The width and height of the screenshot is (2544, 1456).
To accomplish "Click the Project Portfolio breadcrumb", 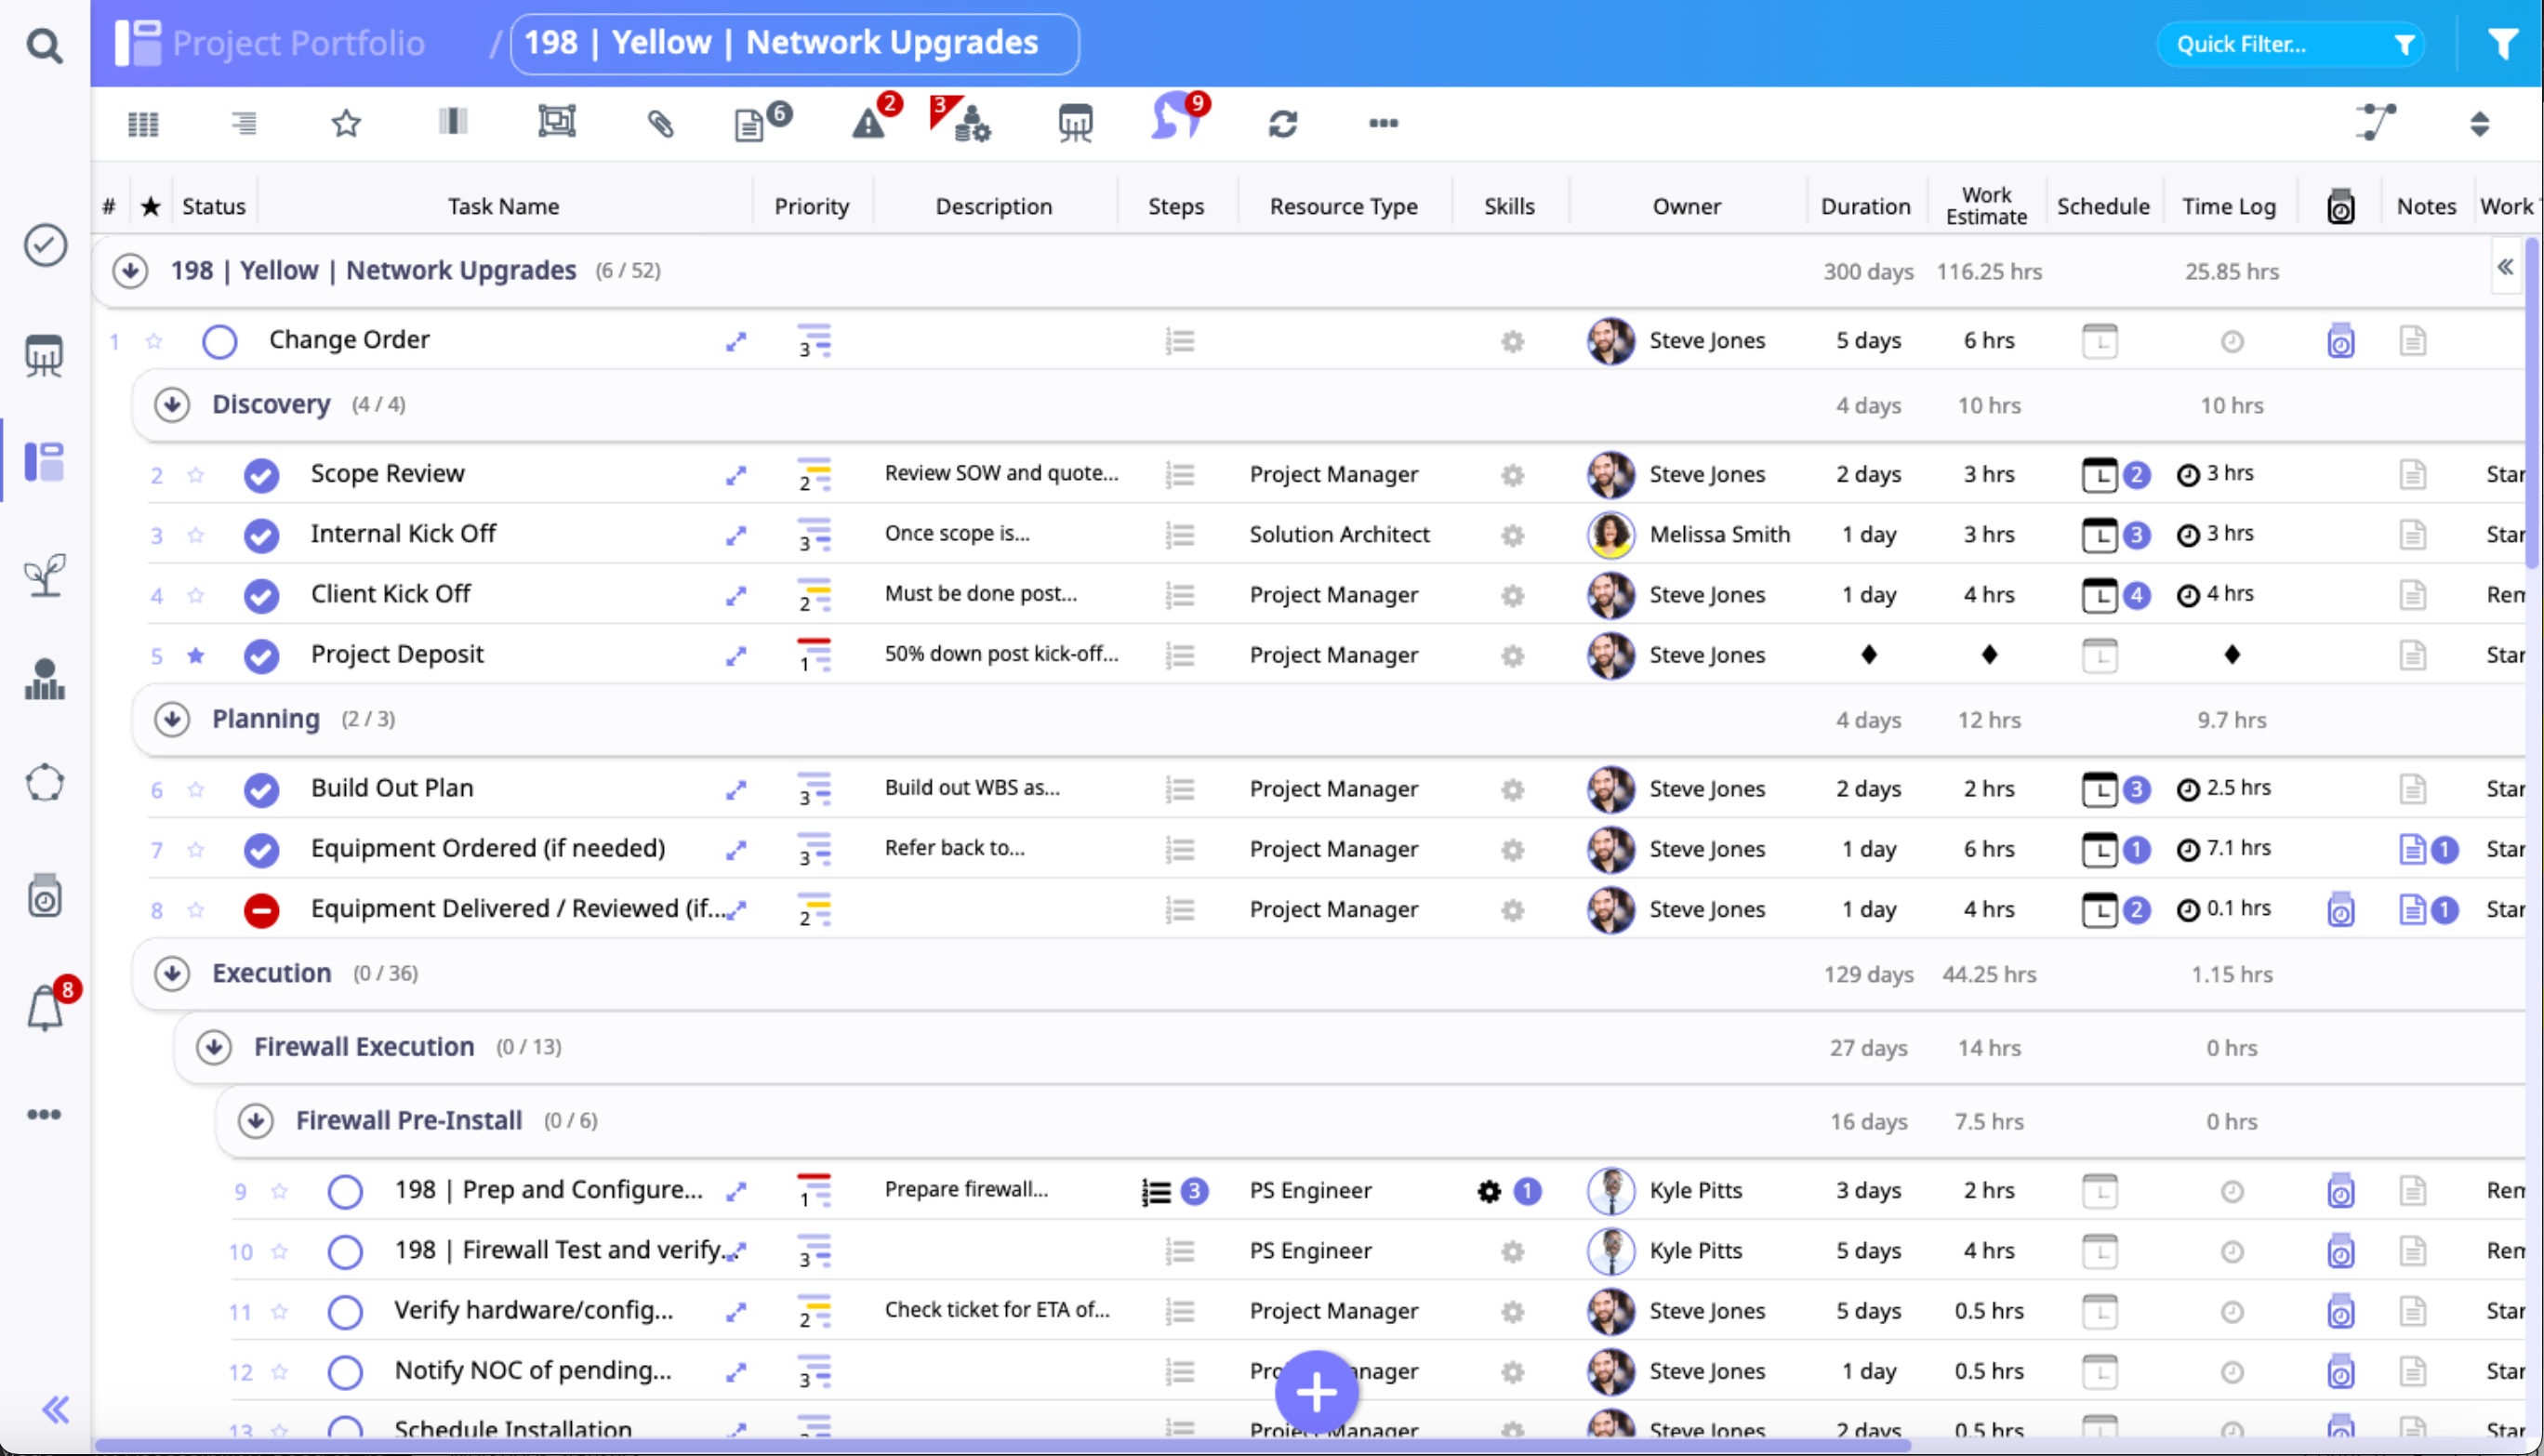I will (x=298, y=43).
